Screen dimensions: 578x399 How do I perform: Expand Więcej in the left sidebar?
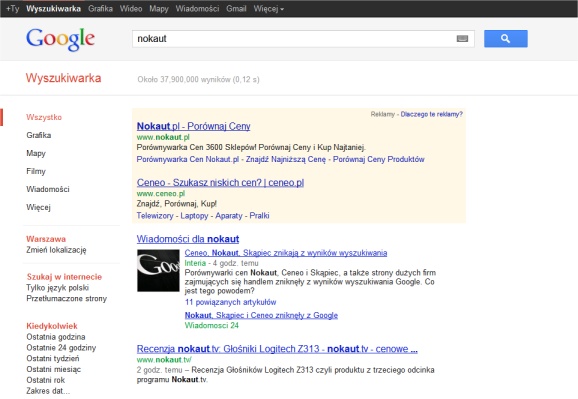(x=38, y=207)
